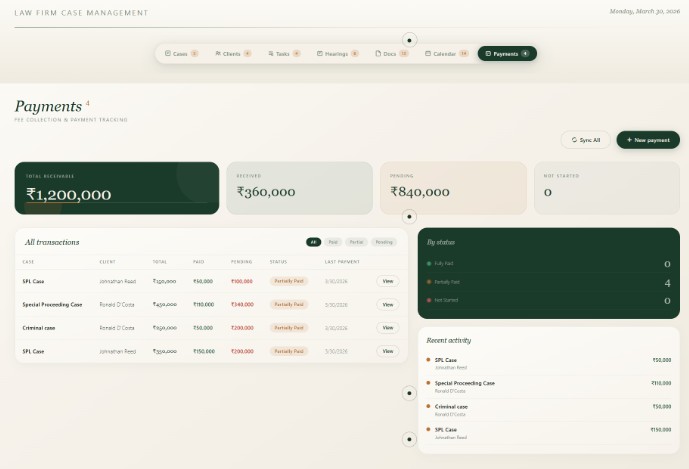View the SPL Case with ₹100,000 pending
The width and height of the screenshot is (689, 469).
pos(388,281)
